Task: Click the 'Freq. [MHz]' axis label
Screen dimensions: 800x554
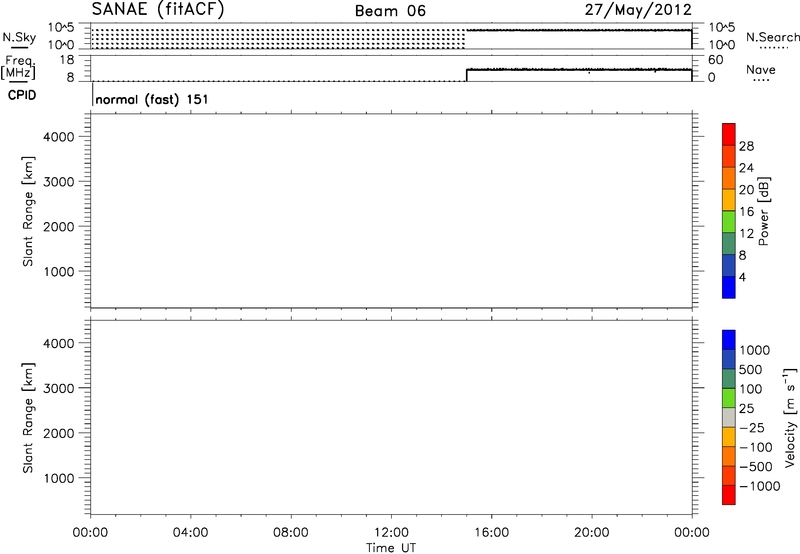Action: click(x=19, y=68)
